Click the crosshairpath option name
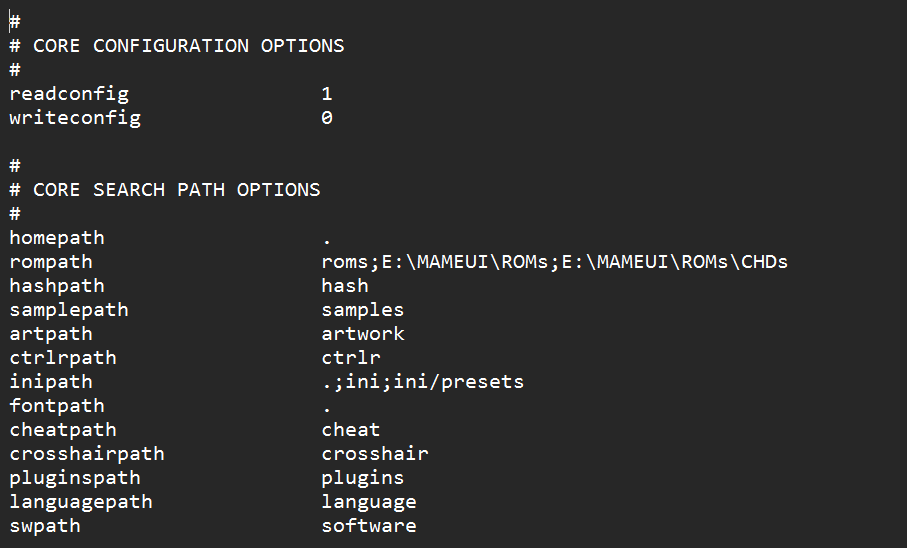The image size is (907, 548). (87, 454)
